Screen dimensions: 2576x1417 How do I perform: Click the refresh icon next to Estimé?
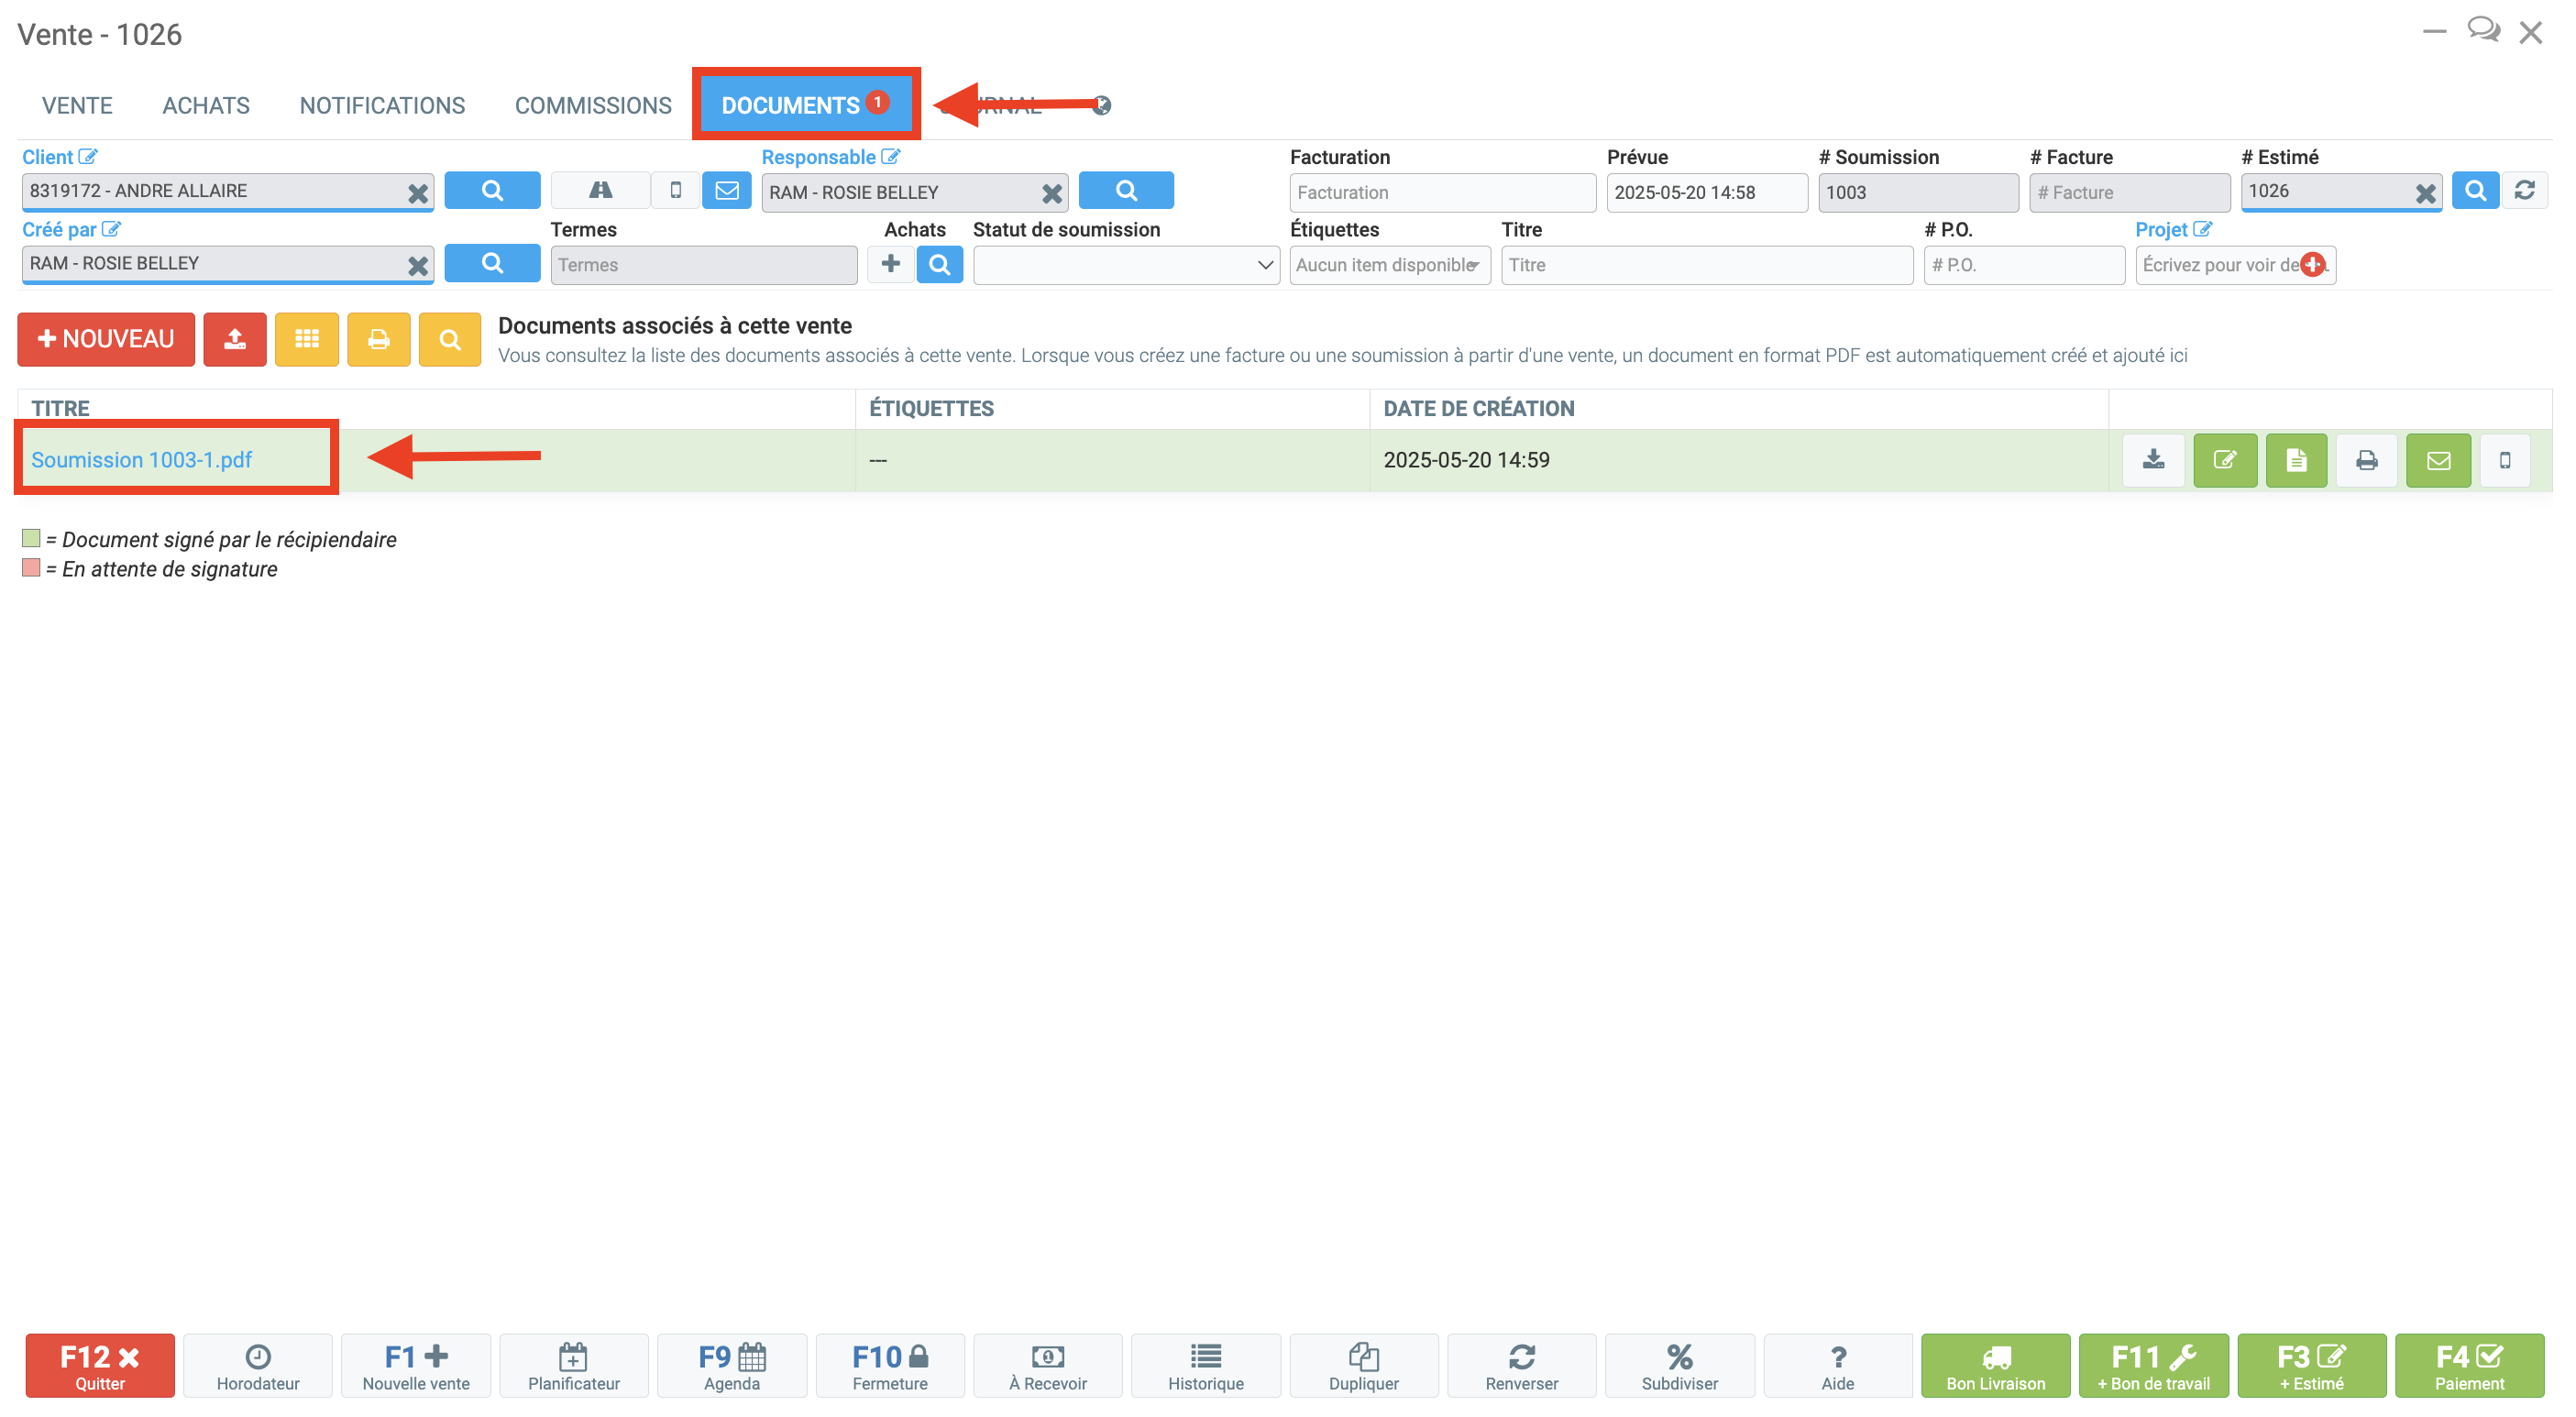coord(2523,190)
